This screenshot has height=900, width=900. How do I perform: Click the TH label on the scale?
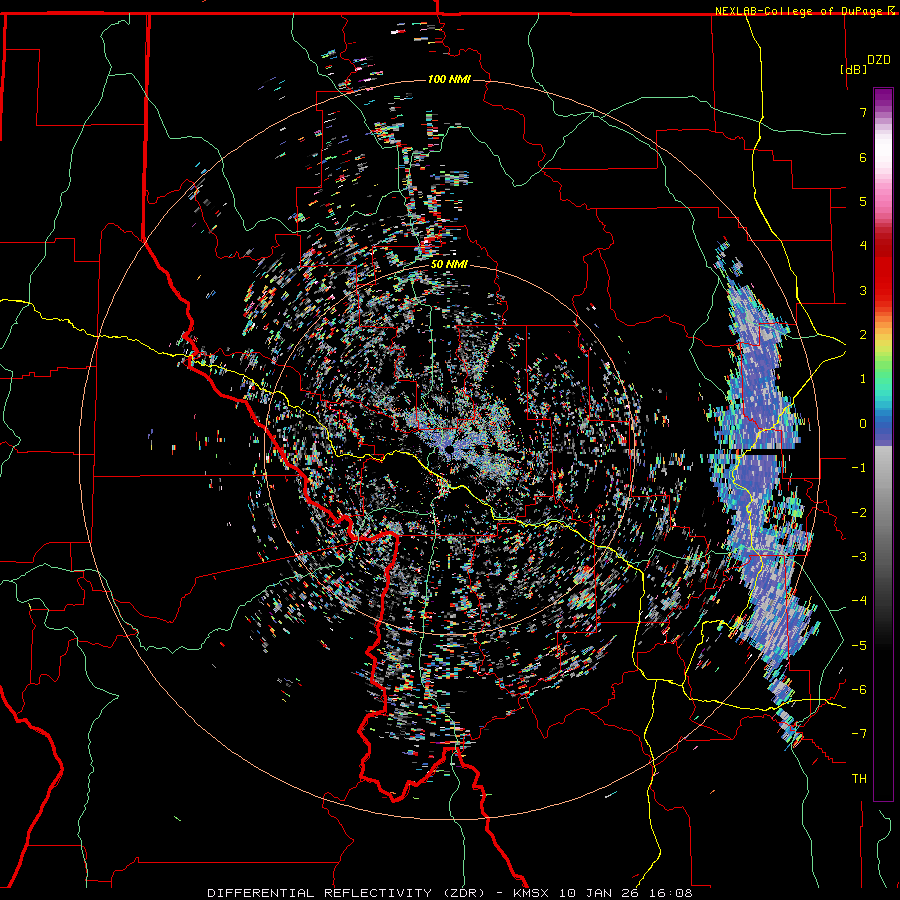click(x=859, y=779)
